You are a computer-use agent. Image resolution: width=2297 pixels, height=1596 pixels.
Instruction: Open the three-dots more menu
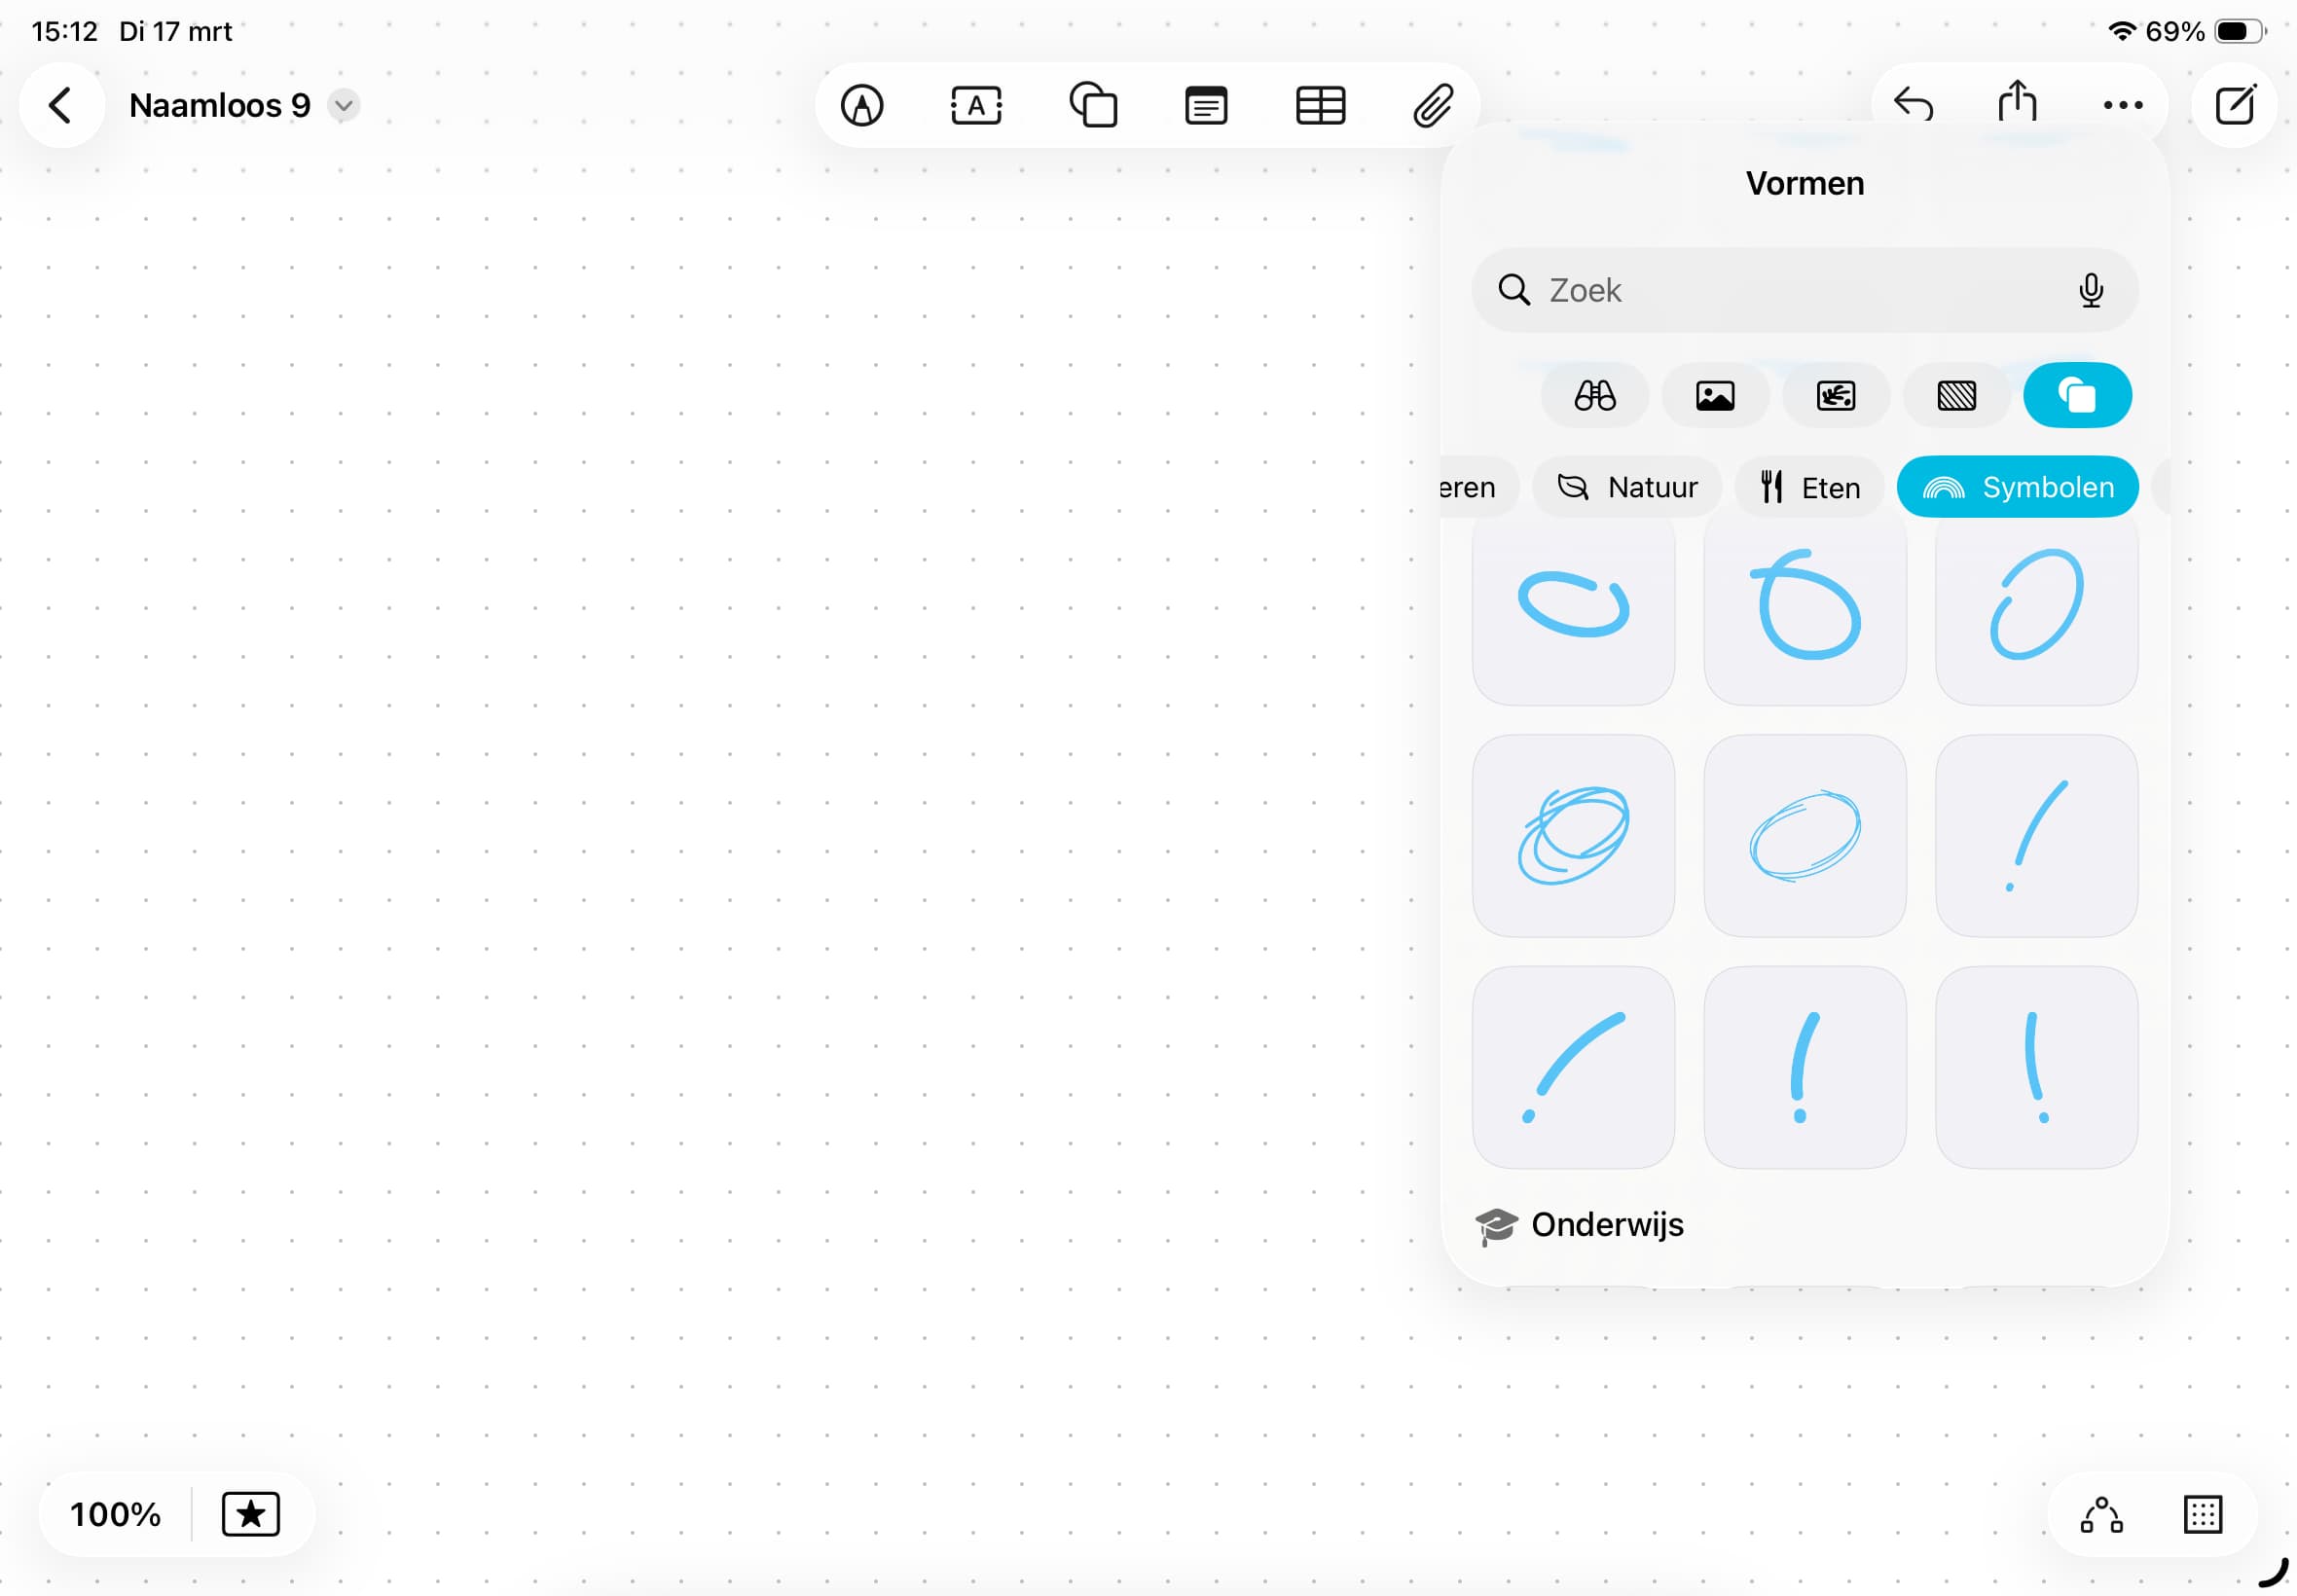(2122, 104)
